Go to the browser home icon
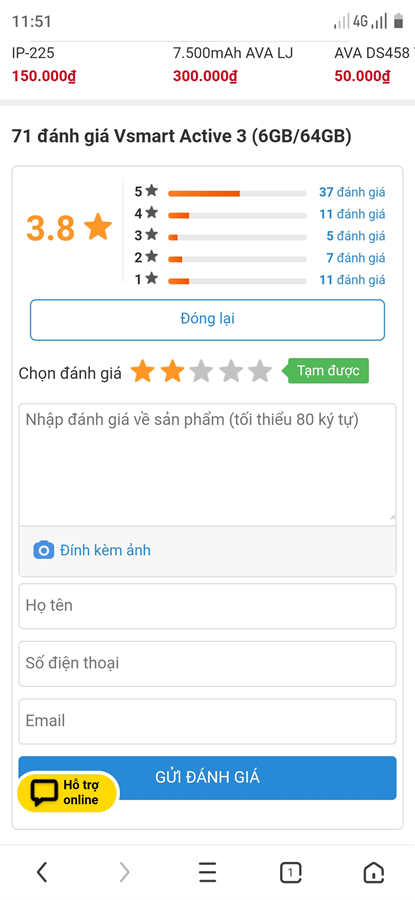The height and width of the screenshot is (900, 415). pyautogui.click(x=374, y=872)
